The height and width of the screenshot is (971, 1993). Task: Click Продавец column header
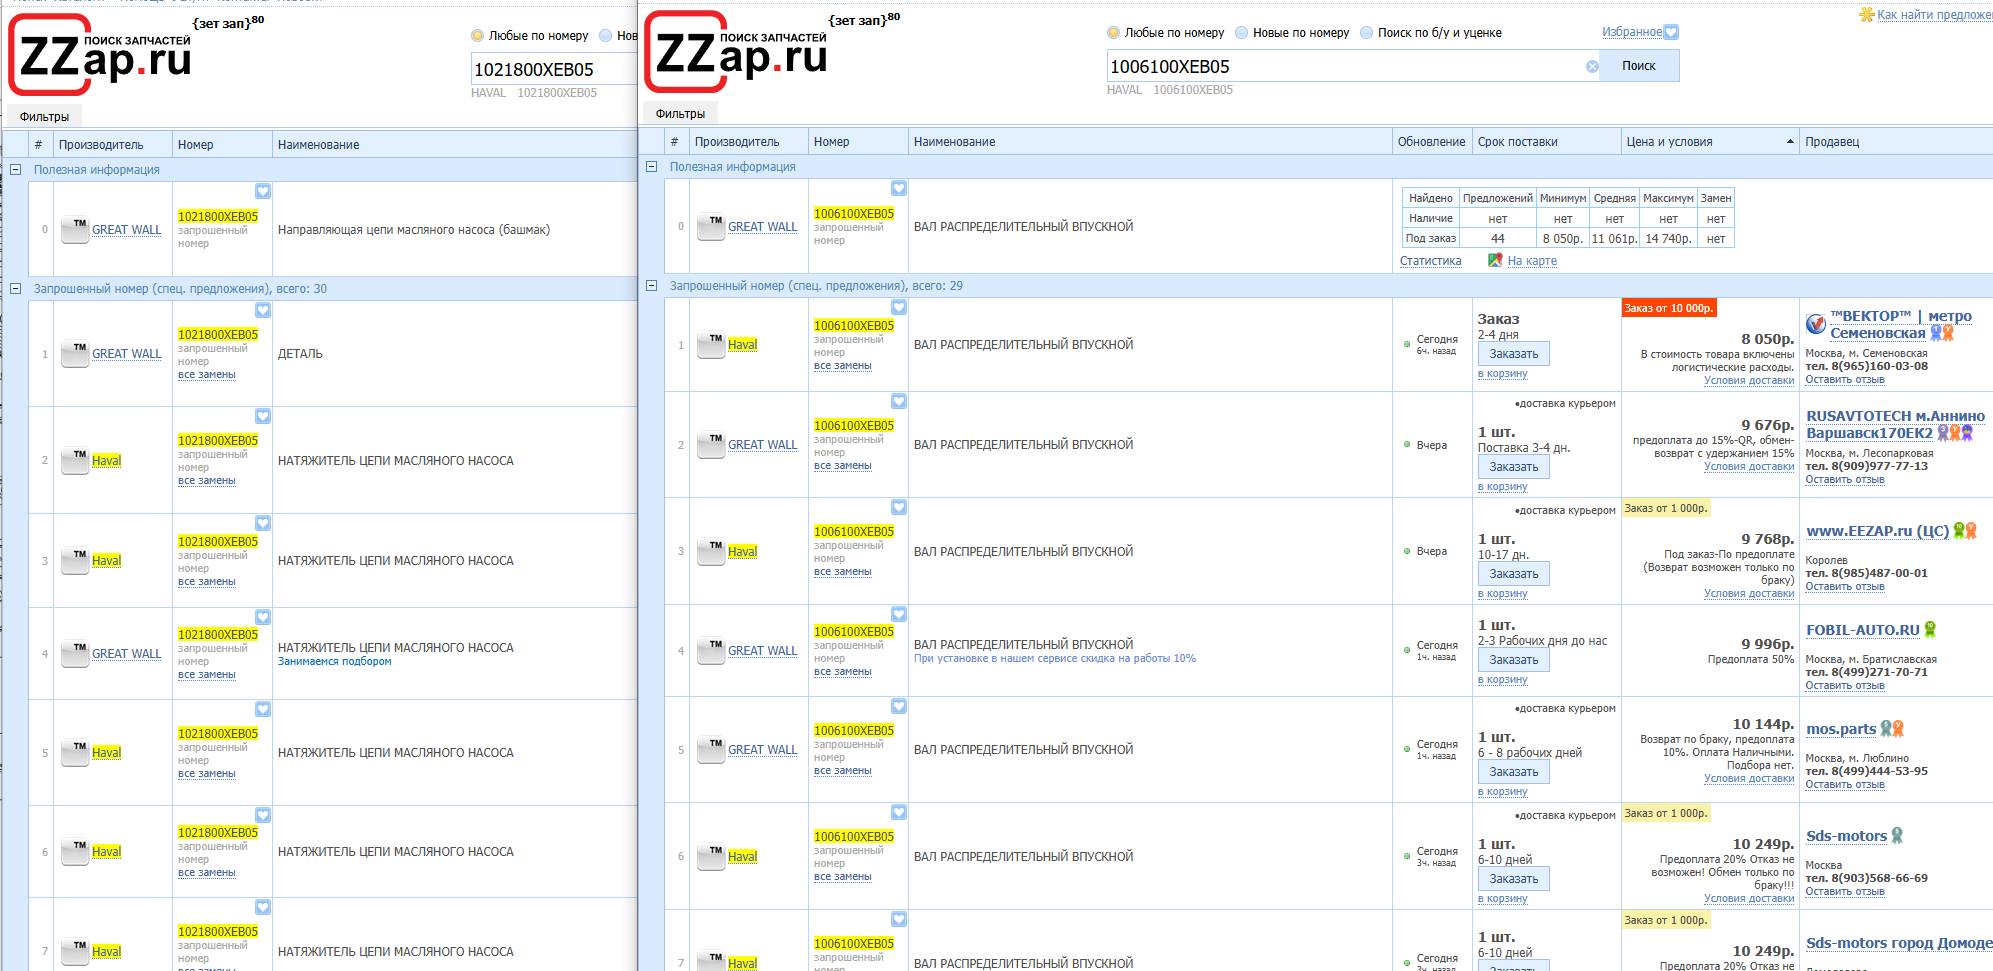[1896, 142]
